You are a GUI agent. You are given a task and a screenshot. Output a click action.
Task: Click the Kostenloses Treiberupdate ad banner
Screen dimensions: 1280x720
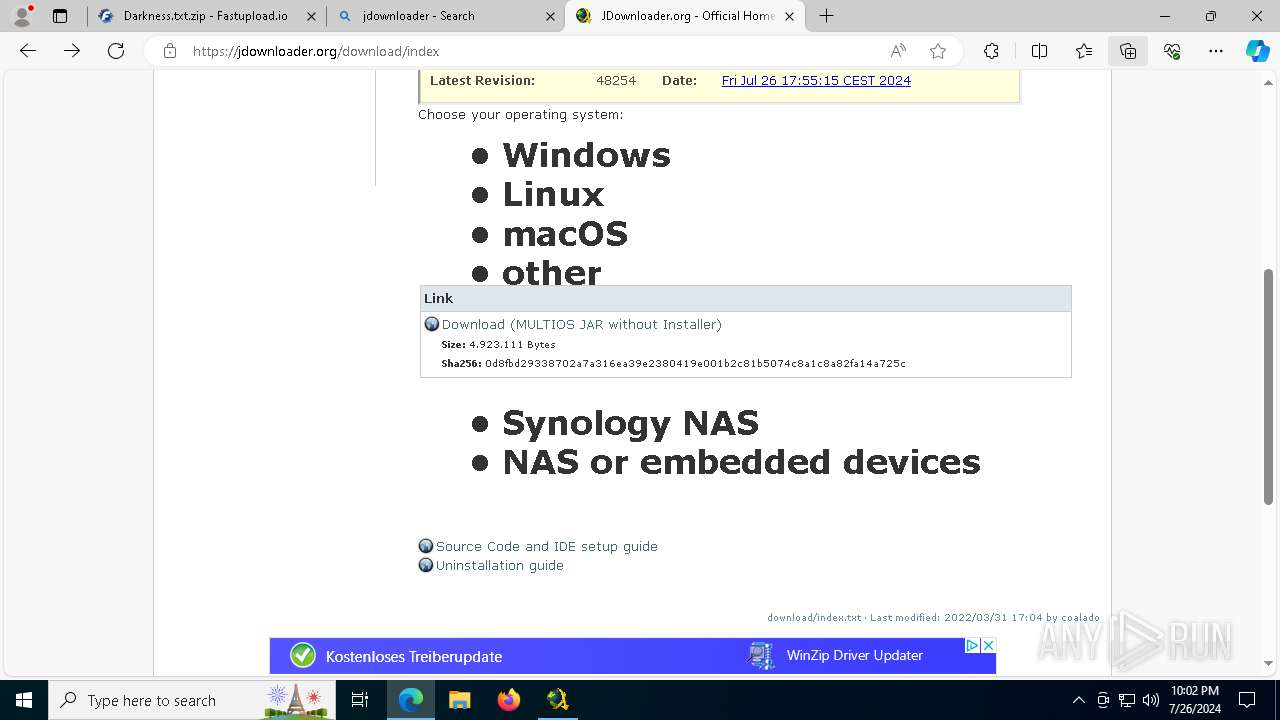(414, 656)
